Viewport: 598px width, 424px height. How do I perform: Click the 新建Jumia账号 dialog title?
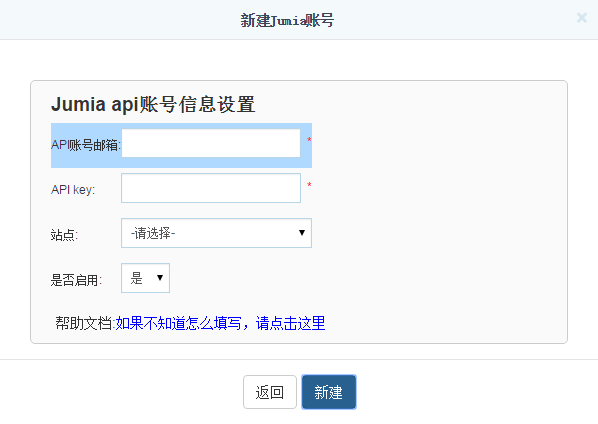(x=287, y=20)
